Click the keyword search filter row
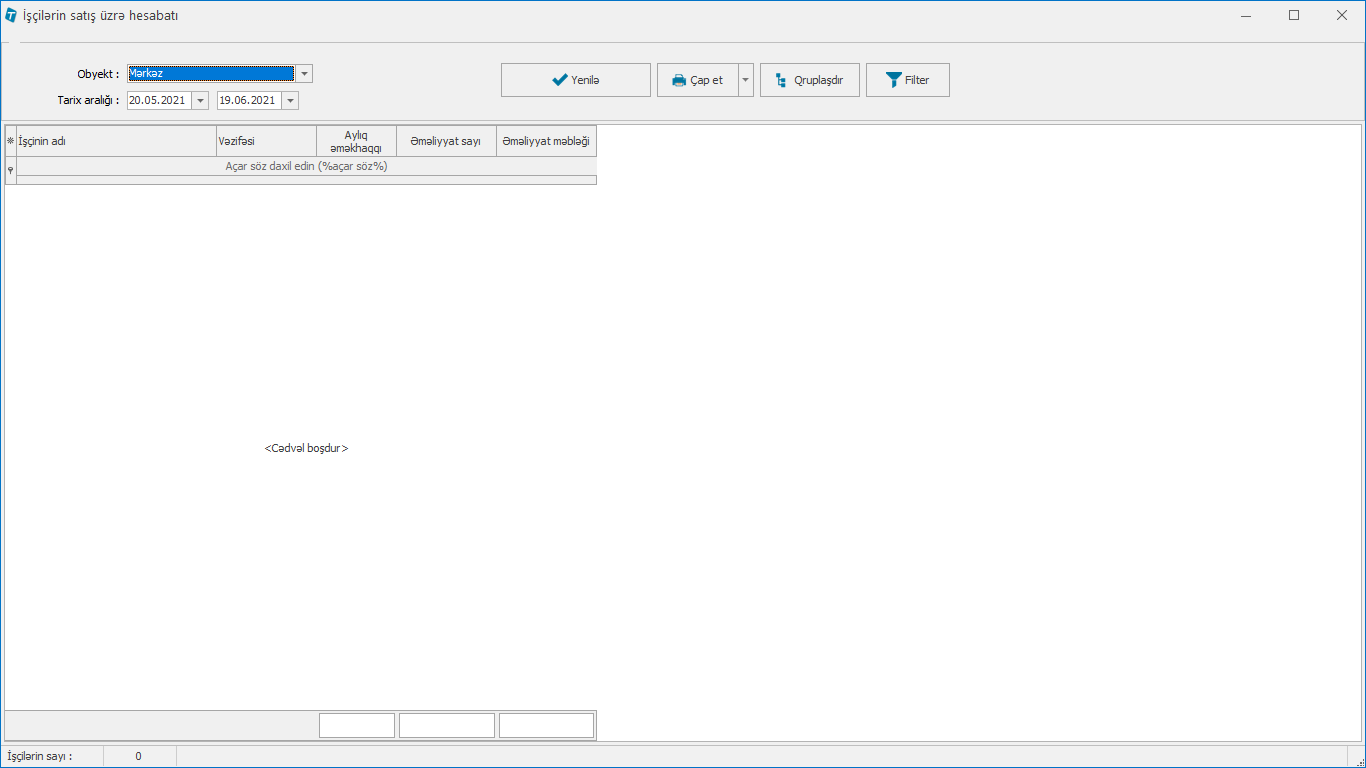 pos(306,167)
